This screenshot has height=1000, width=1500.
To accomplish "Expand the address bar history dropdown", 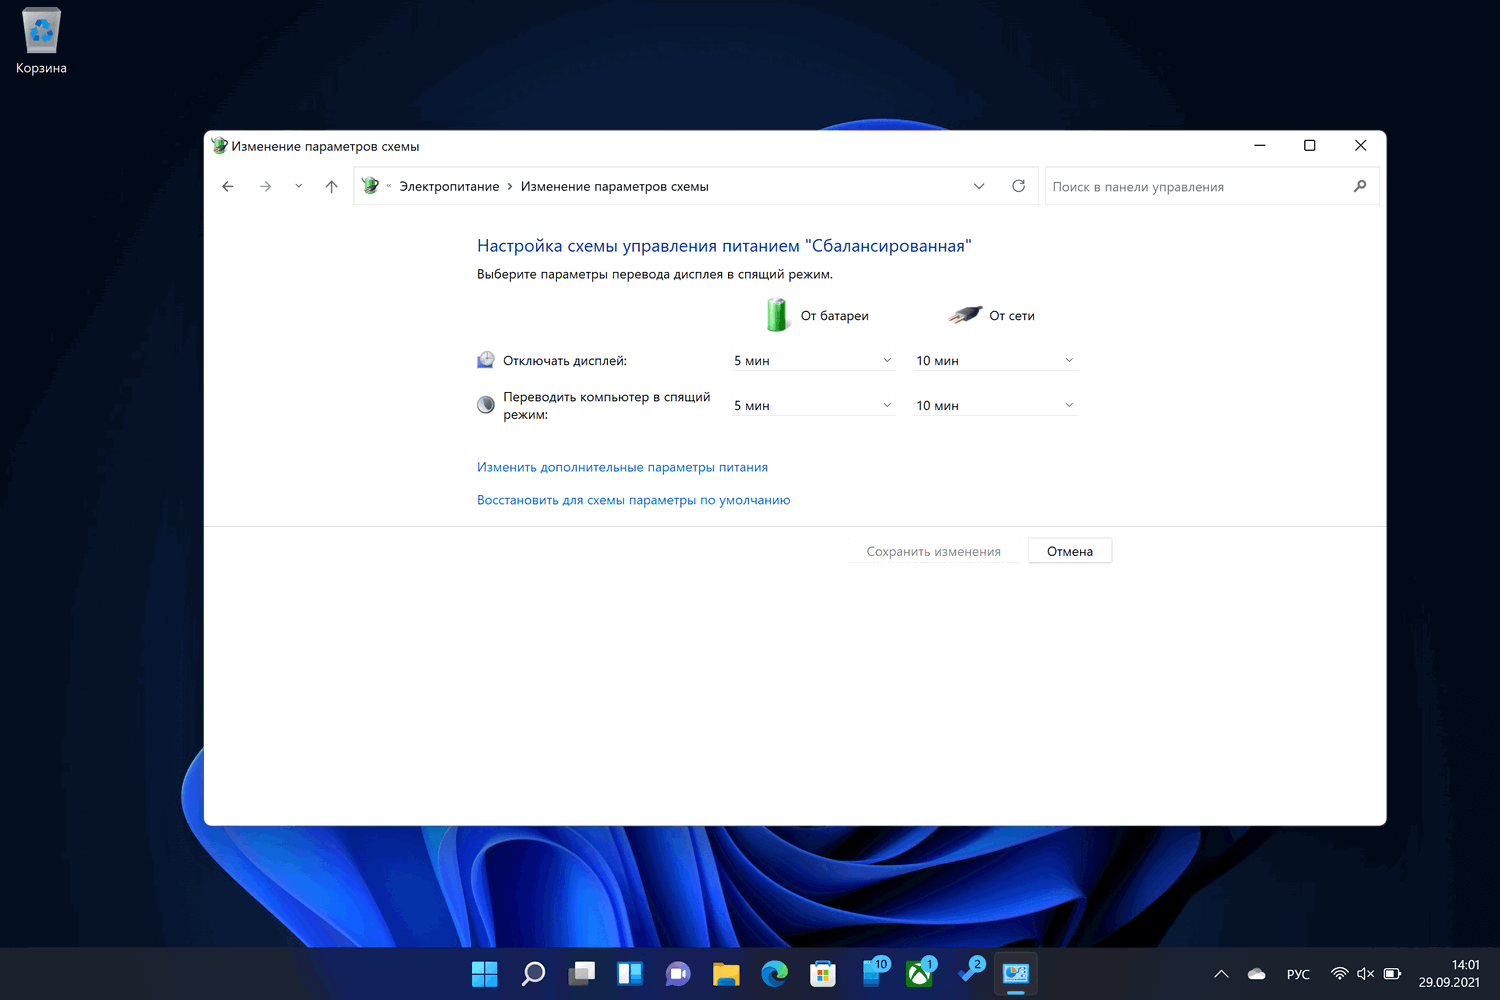I will tap(979, 186).
